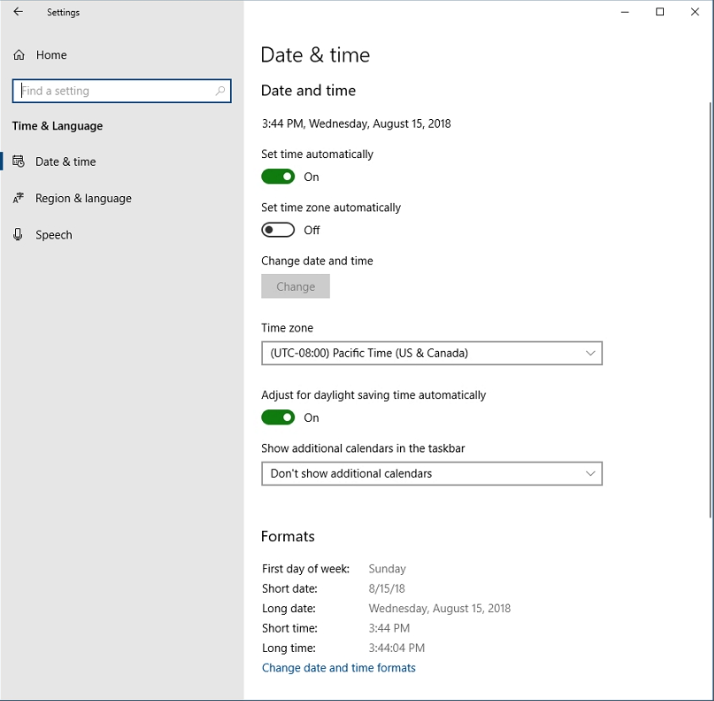Expand the additional calendars dropdown

[431, 474]
